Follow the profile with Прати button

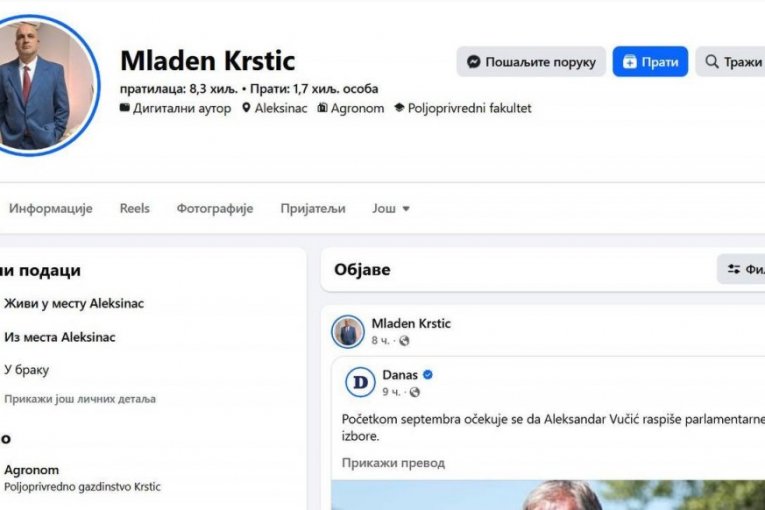(x=650, y=62)
